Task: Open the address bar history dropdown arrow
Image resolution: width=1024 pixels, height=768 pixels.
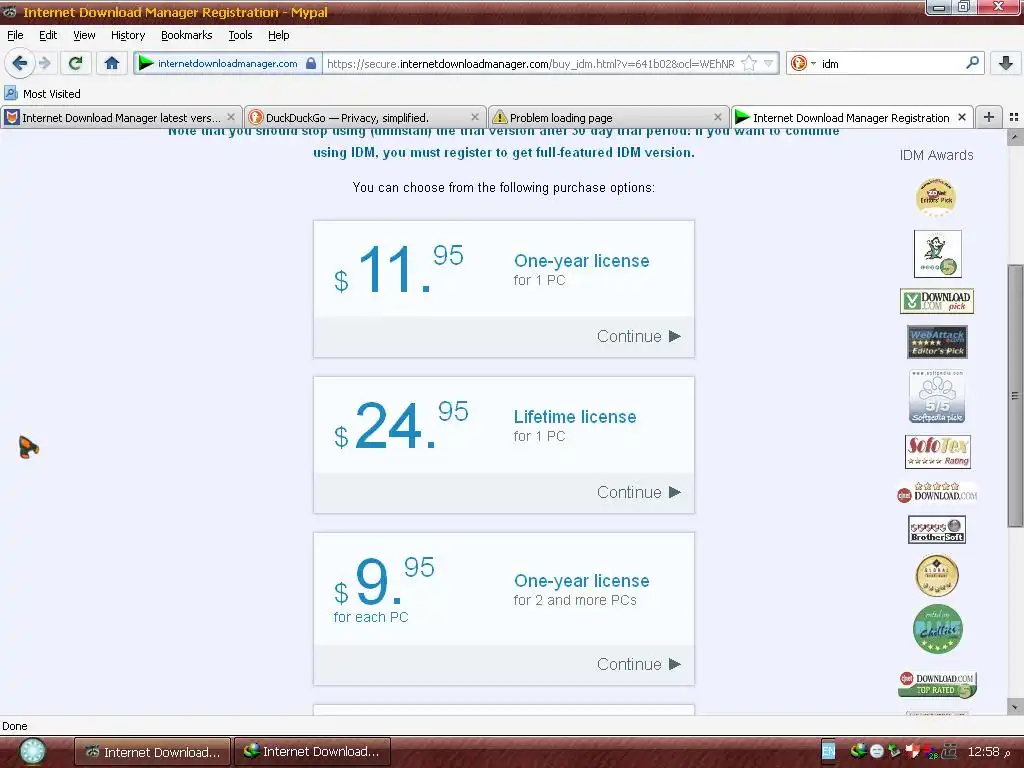Action: [x=768, y=63]
